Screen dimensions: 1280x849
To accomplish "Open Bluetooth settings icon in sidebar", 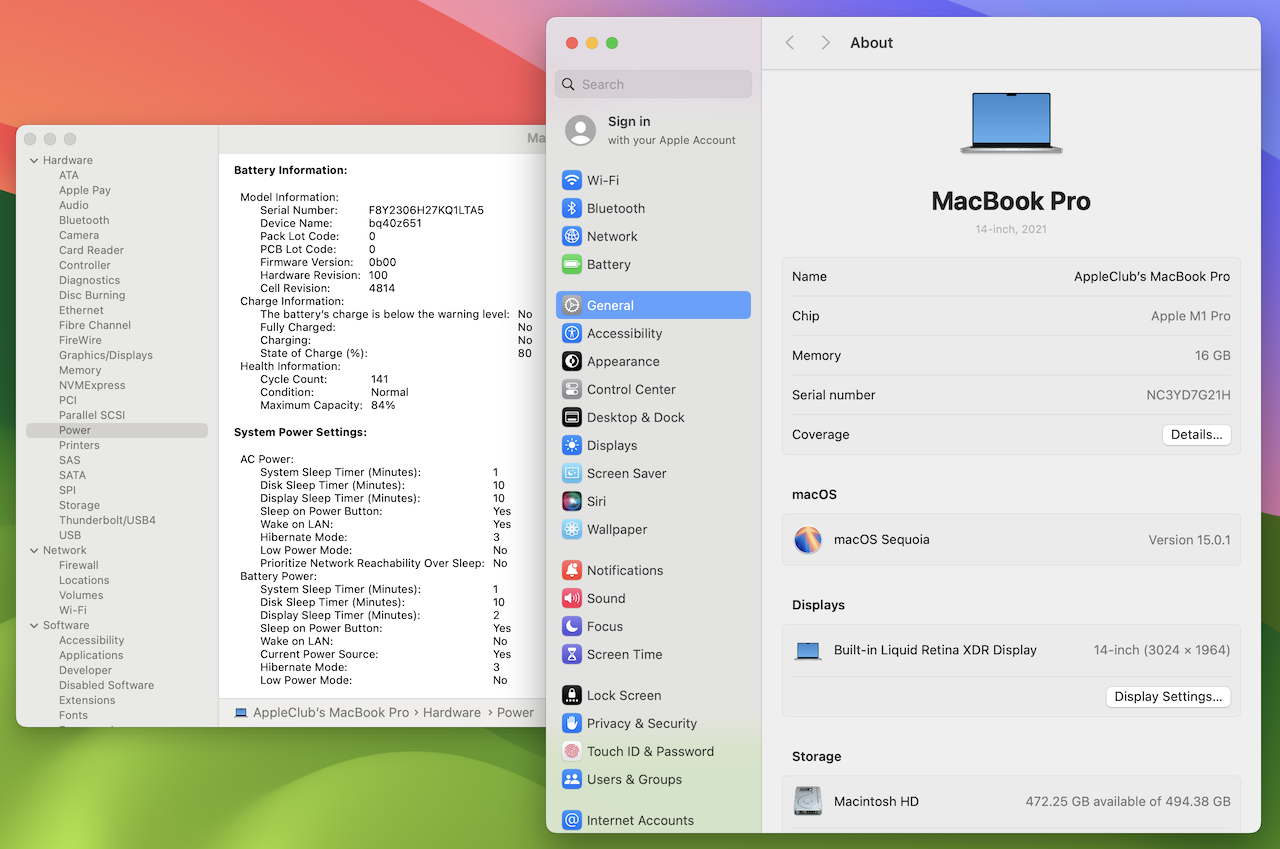I will (572, 208).
